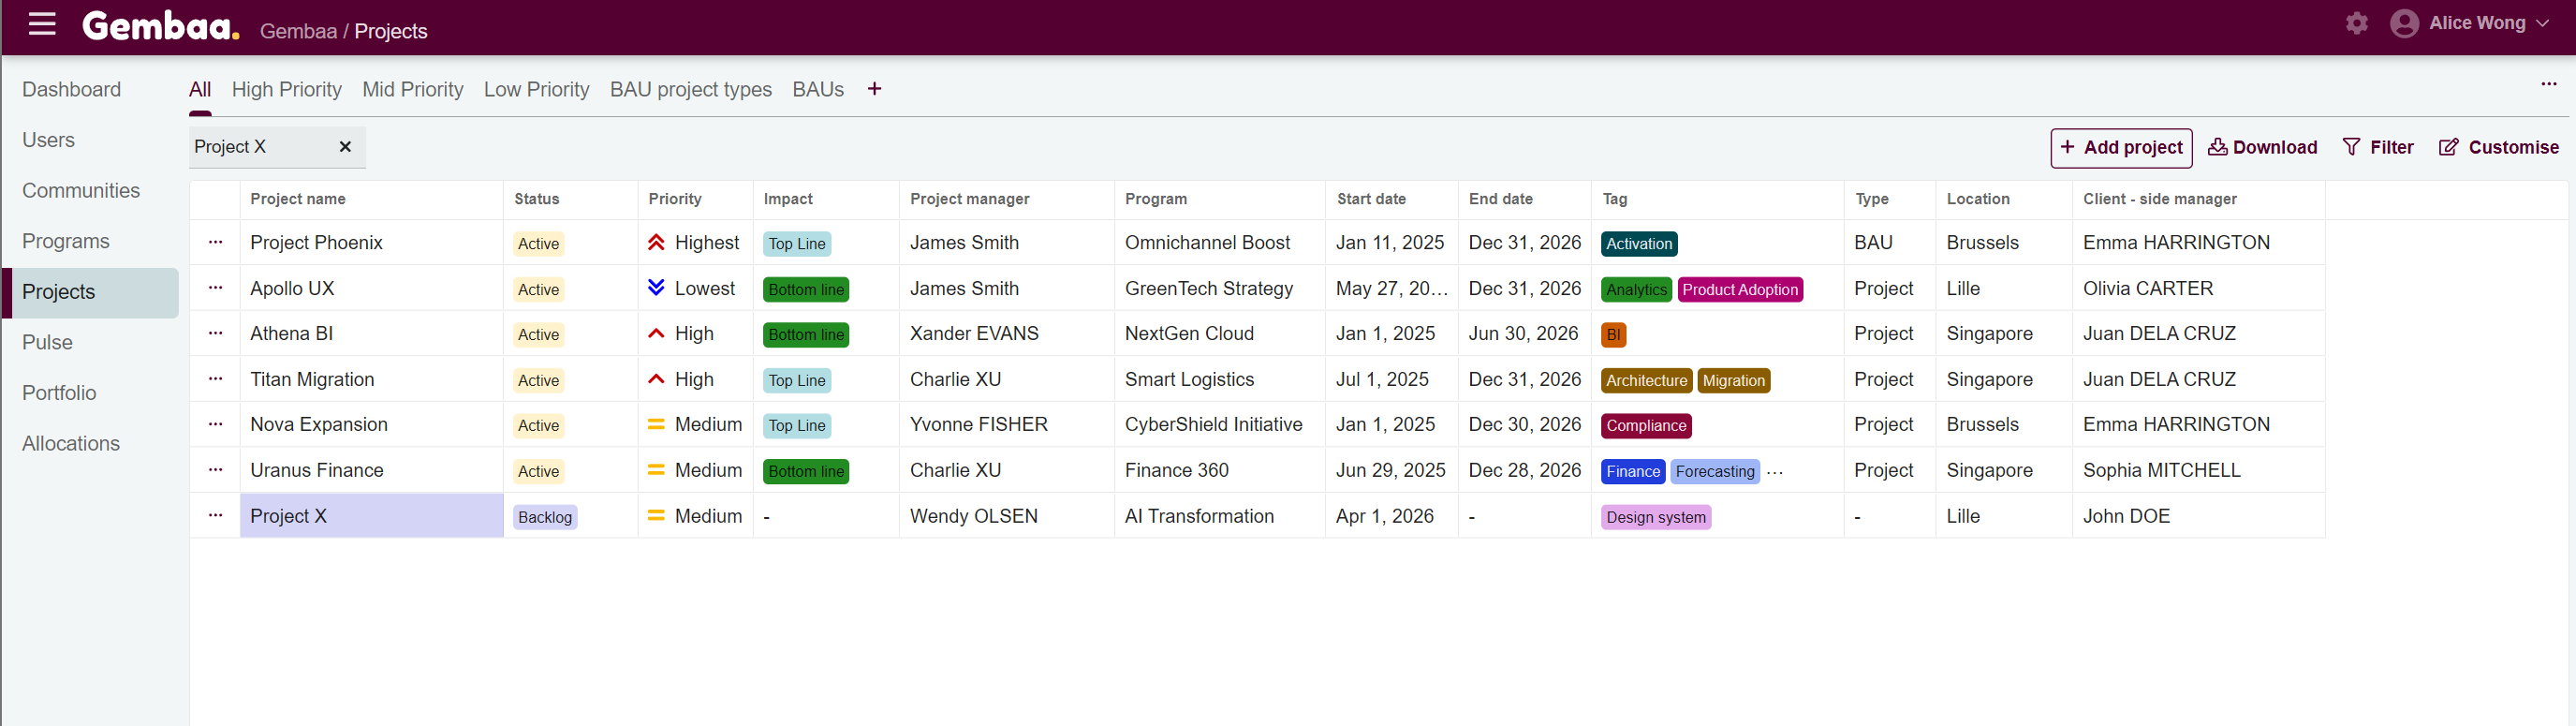Open the settings gear icon
The image size is (2576, 726).
pyautogui.click(x=2356, y=23)
